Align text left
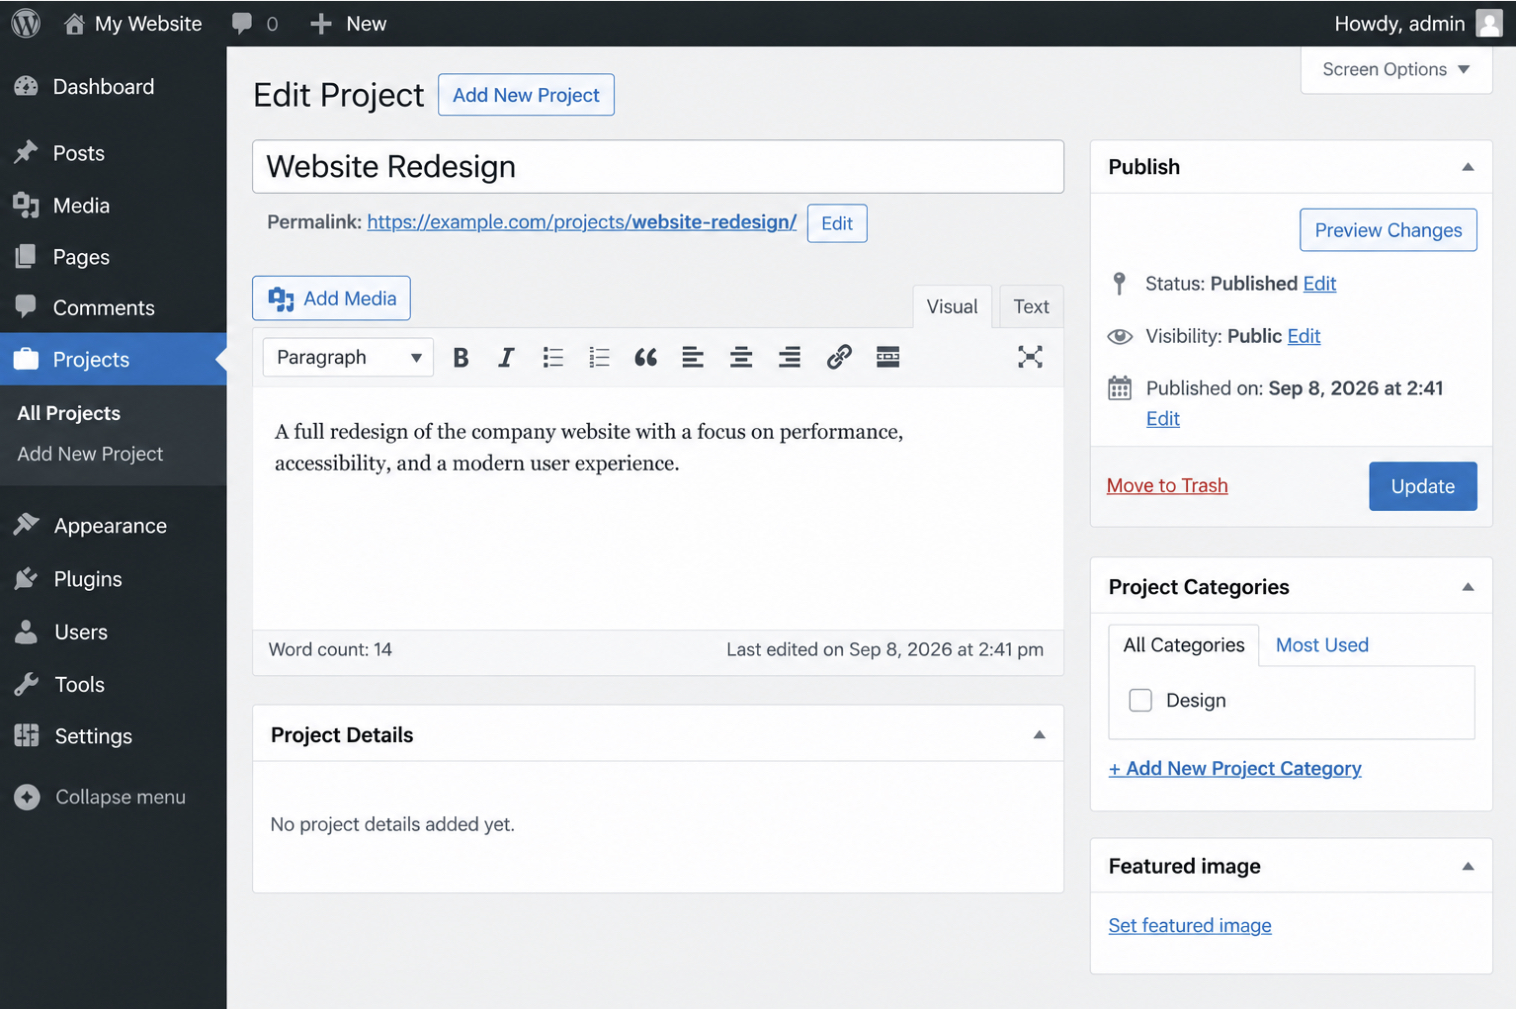1516x1009 pixels. click(692, 357)
